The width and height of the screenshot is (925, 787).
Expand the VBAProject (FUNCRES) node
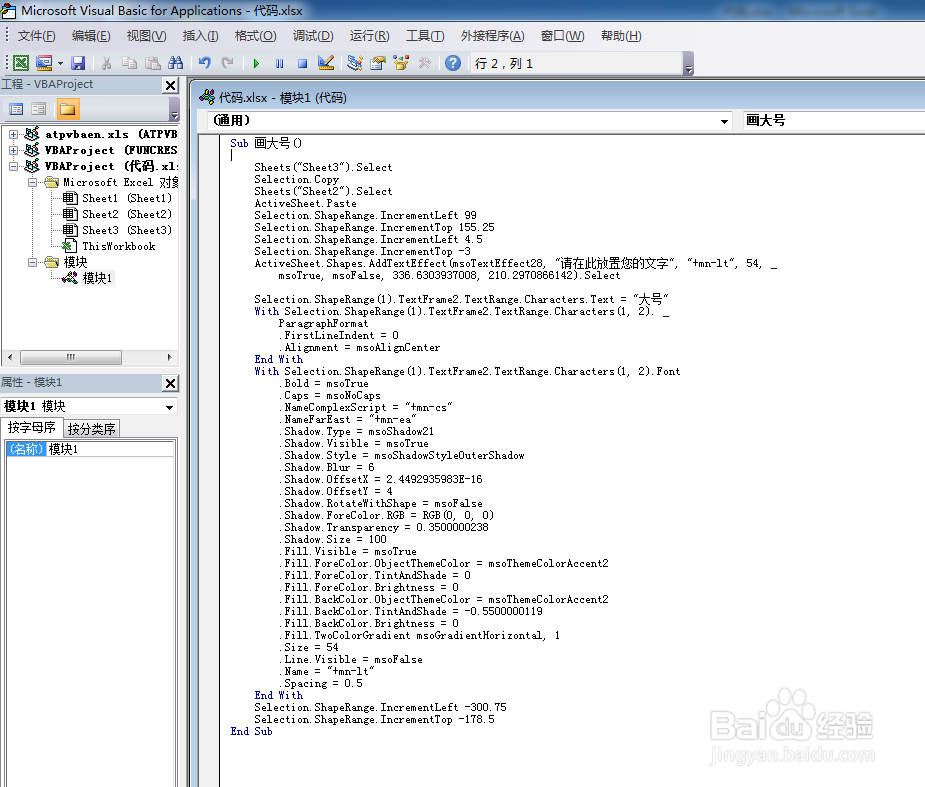click(13, 150)
